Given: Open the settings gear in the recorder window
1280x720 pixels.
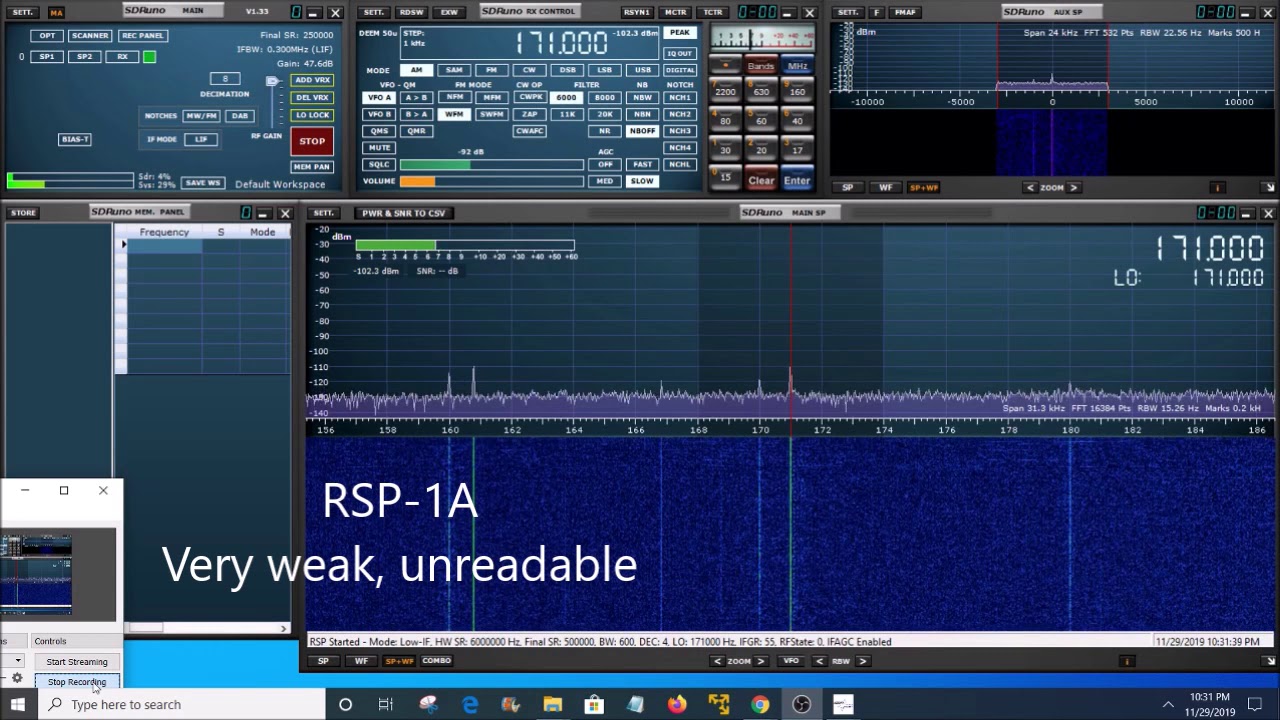Looking at the screenshot, I should 17,679.
